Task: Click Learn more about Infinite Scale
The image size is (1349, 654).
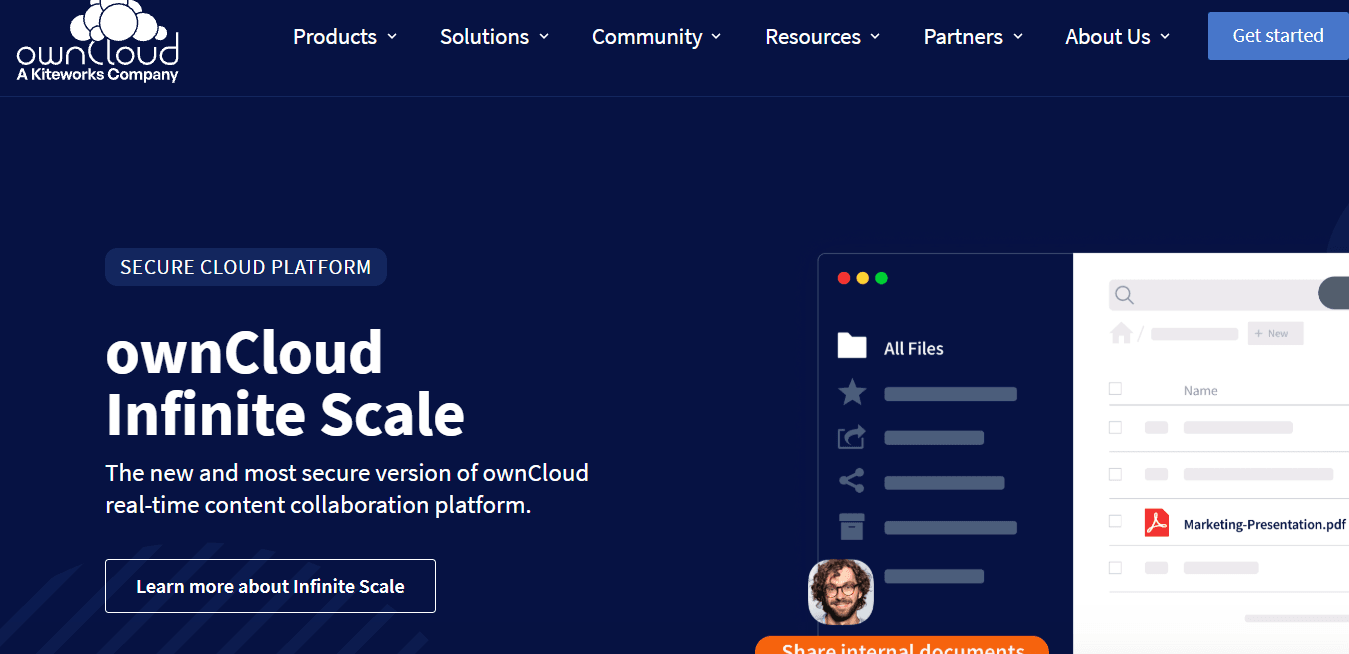Action: click(x=270, y=586)
